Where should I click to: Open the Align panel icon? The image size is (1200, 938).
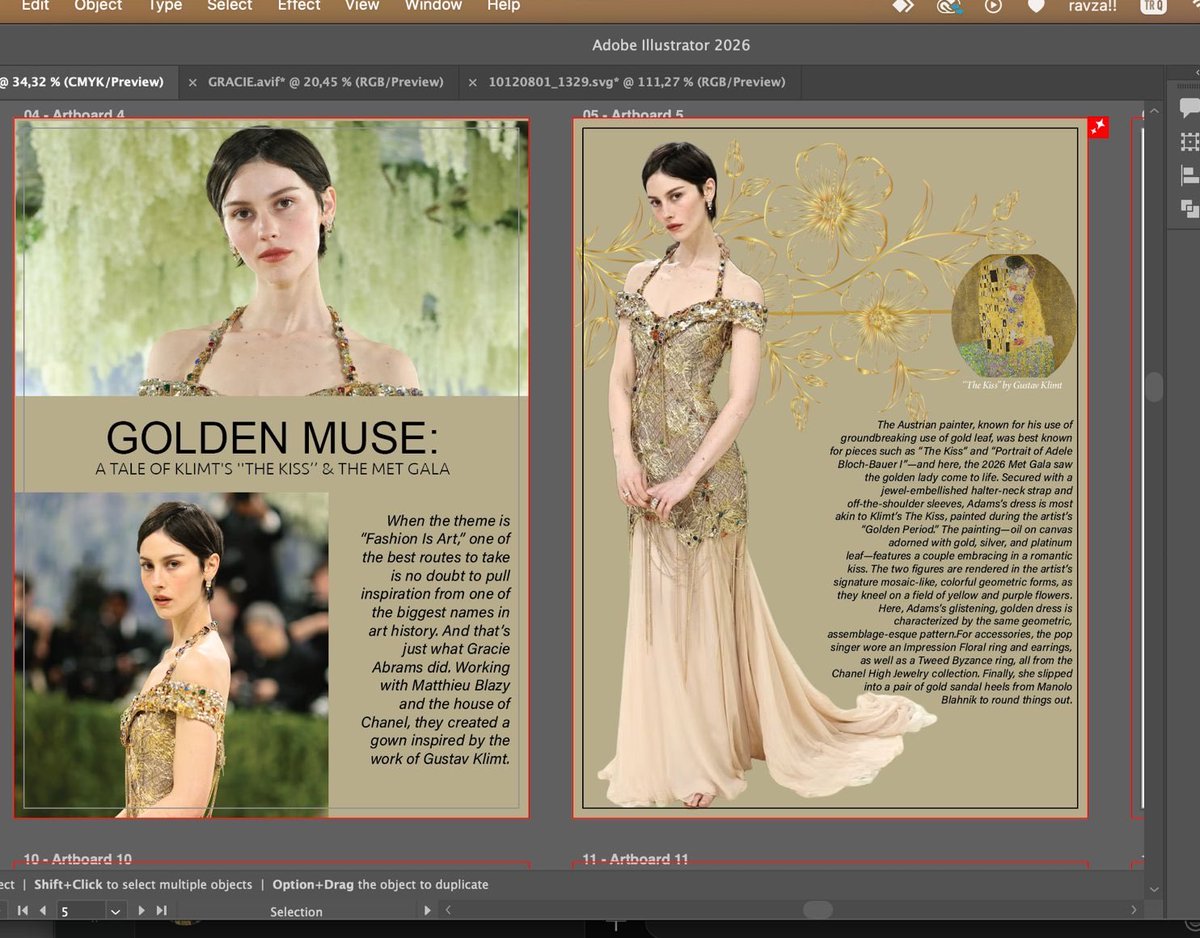tap(1189, 175)
